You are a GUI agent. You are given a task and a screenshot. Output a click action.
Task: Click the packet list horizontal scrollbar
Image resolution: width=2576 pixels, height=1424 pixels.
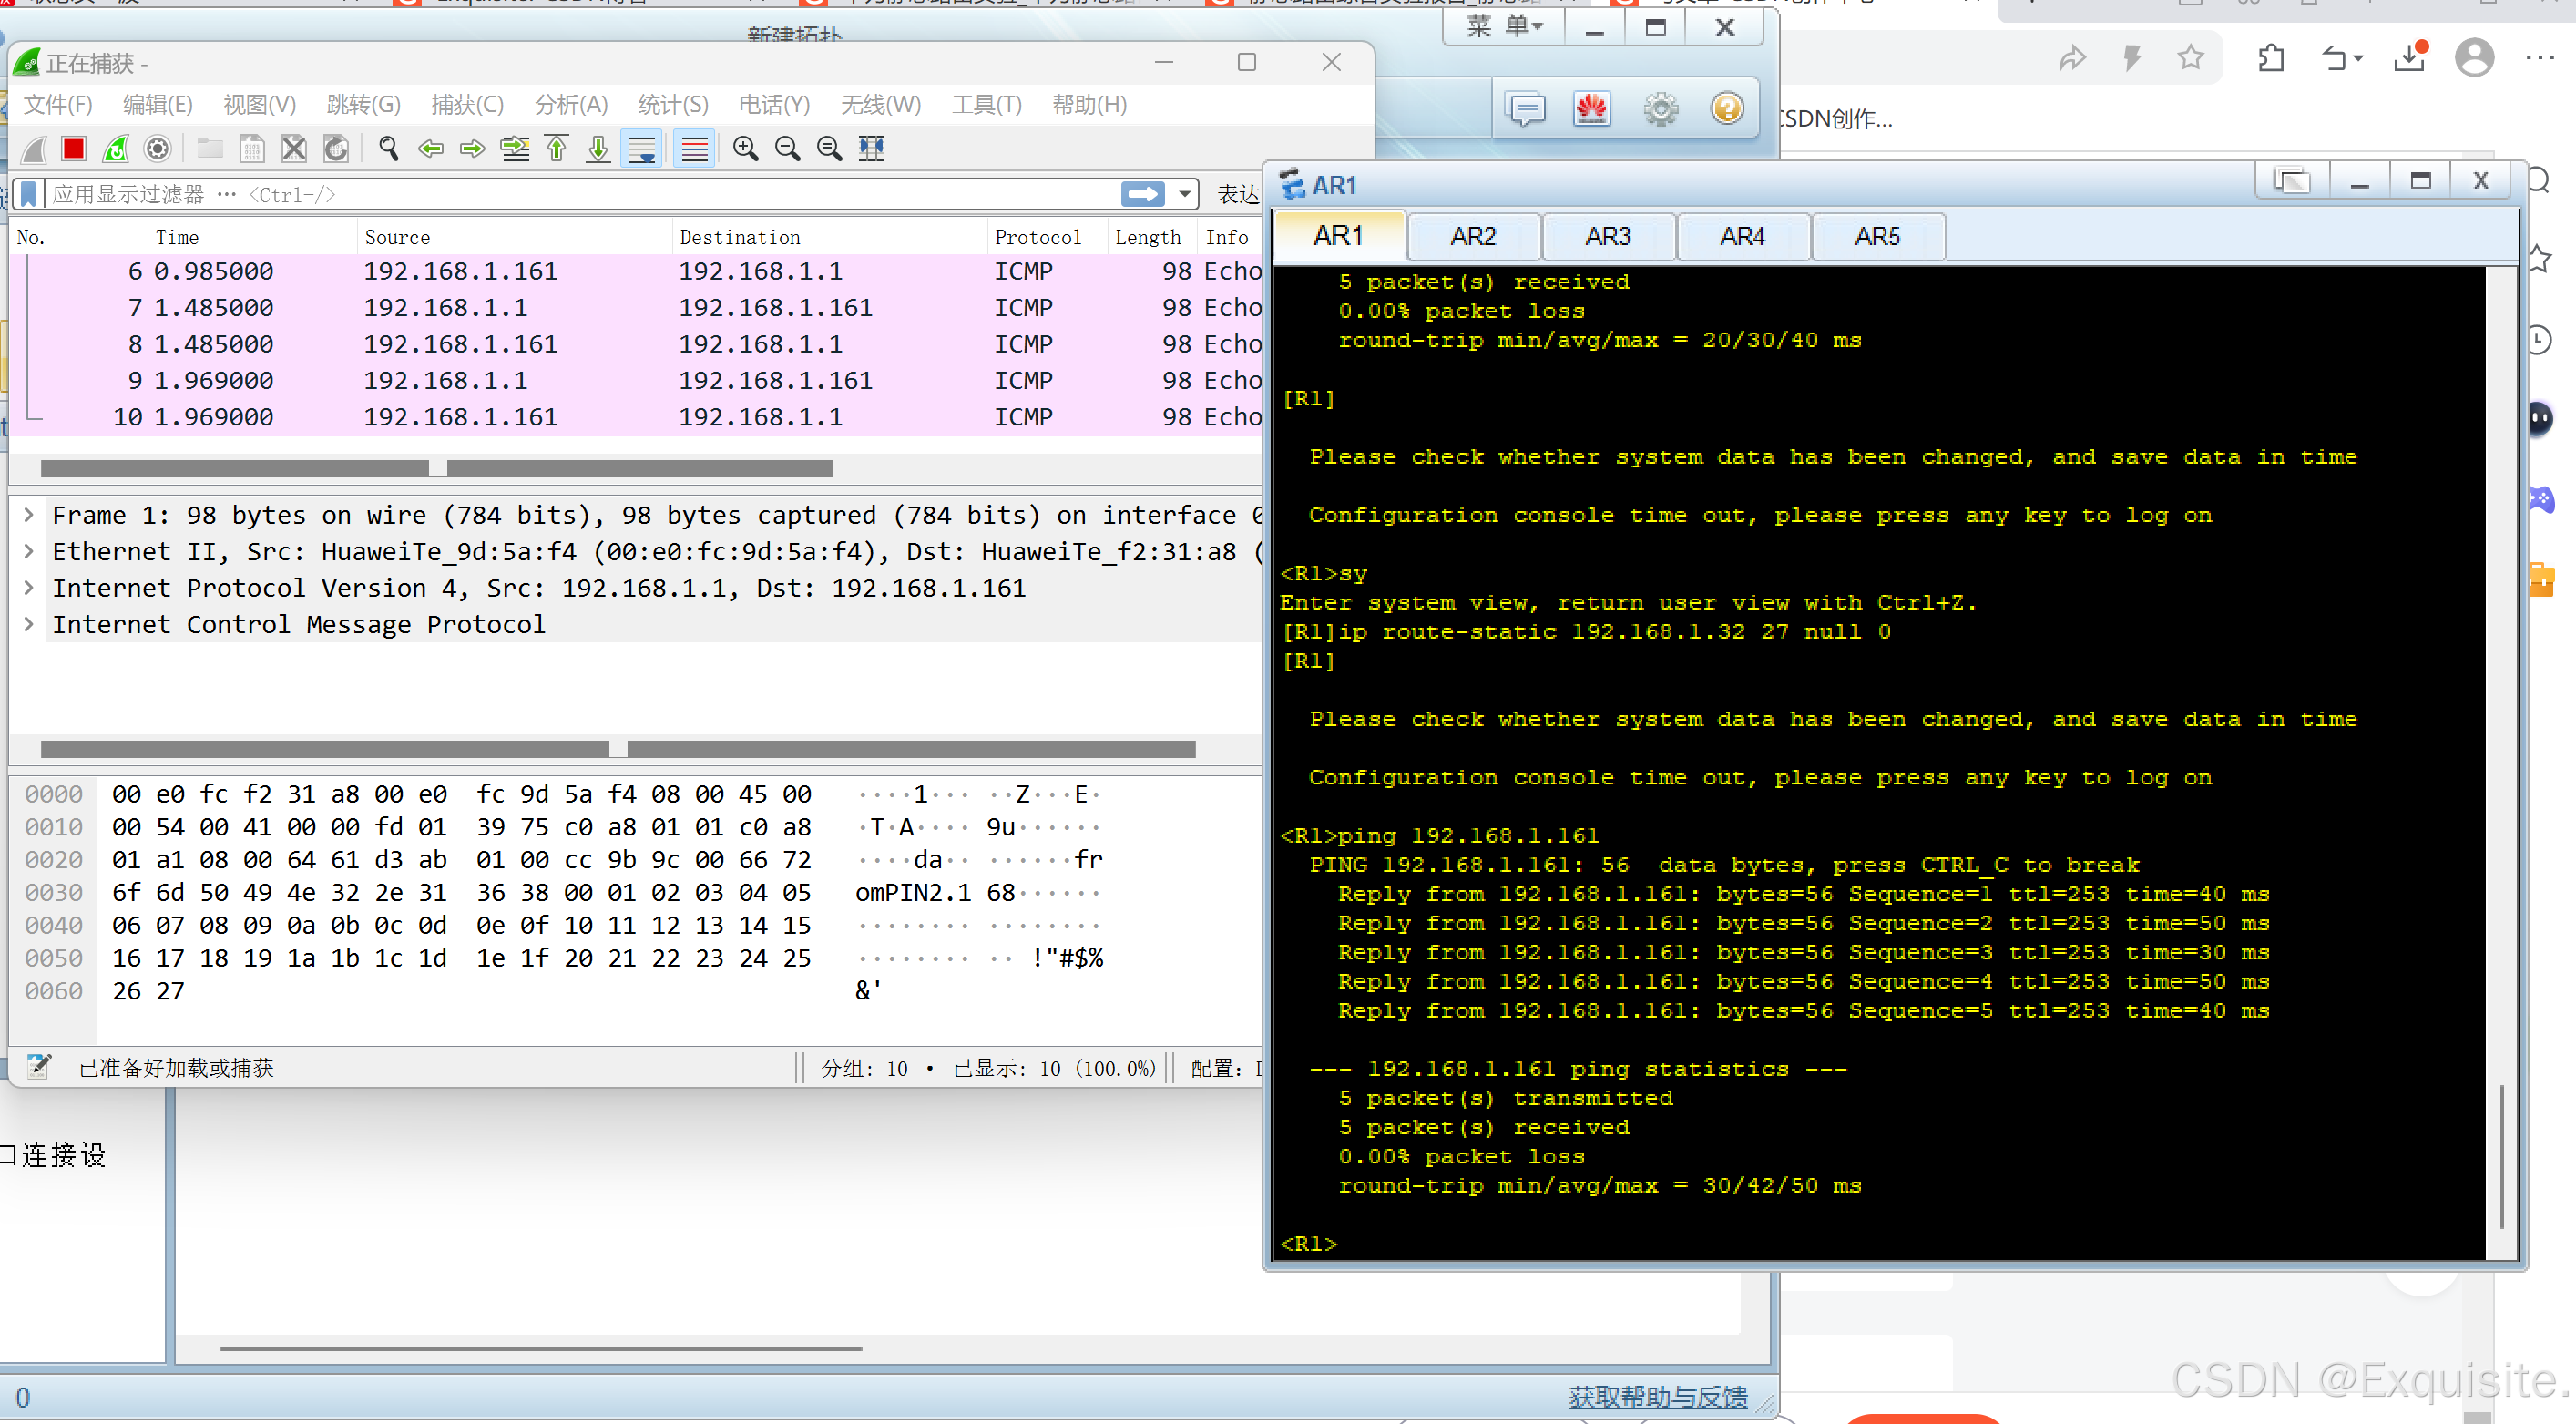pos(235,468)
